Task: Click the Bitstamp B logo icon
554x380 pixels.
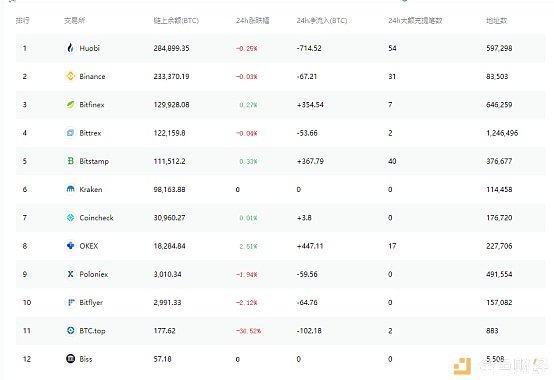Action: 71,161
